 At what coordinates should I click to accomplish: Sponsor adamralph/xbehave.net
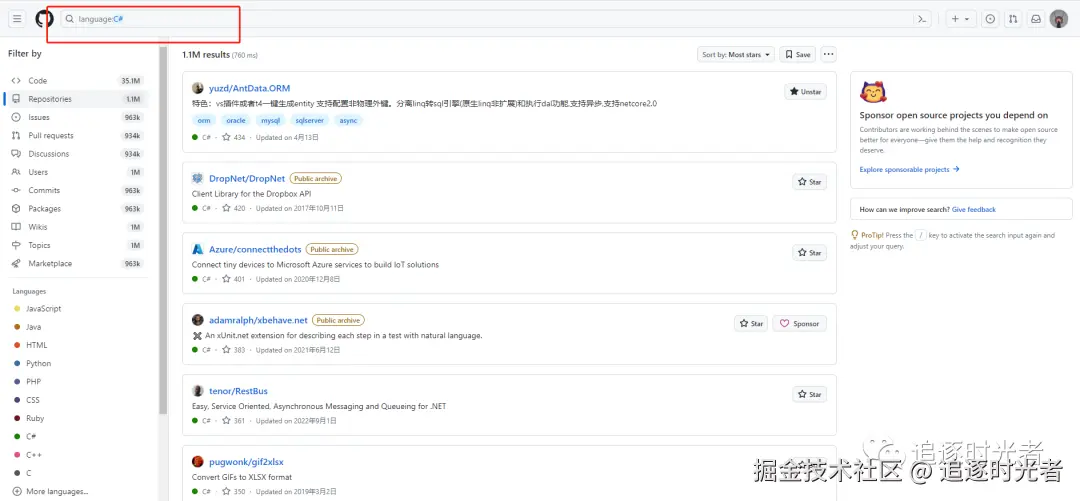tap(800, 324)
